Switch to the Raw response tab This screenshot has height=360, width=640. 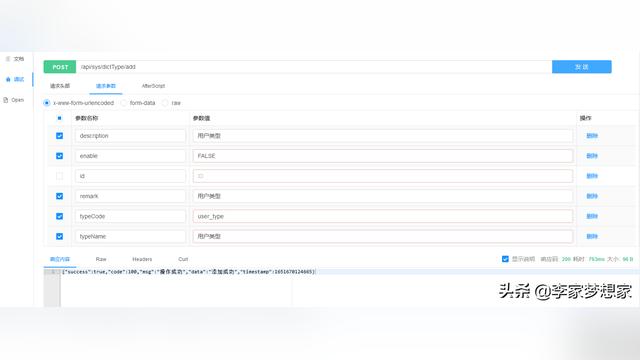101,259
